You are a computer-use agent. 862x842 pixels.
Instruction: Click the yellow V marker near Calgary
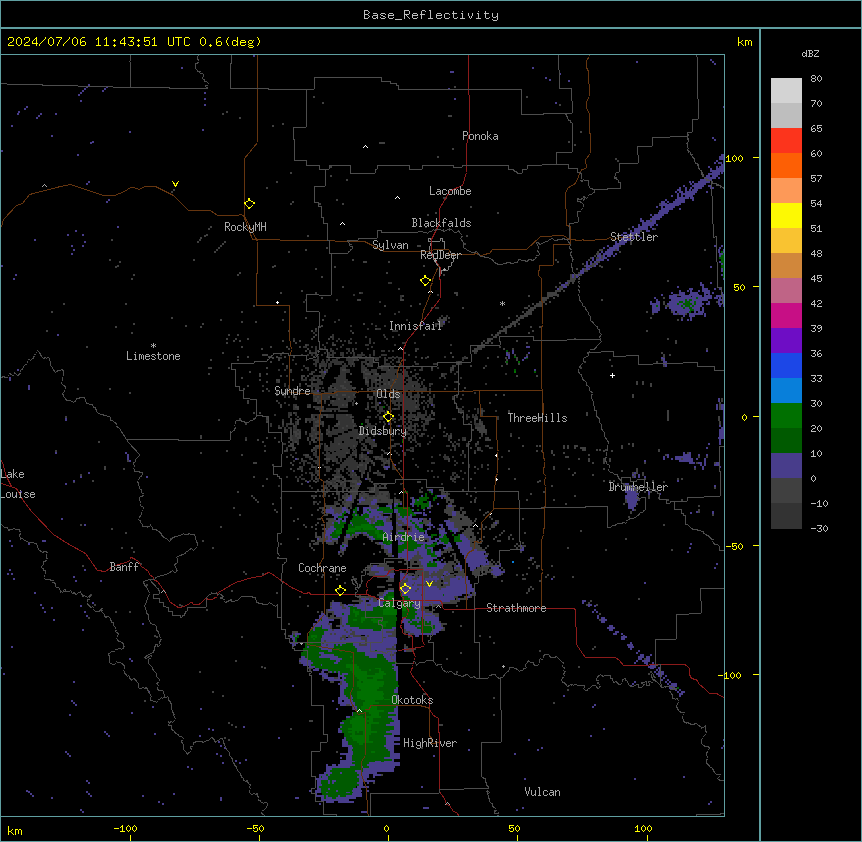[429, 584]
